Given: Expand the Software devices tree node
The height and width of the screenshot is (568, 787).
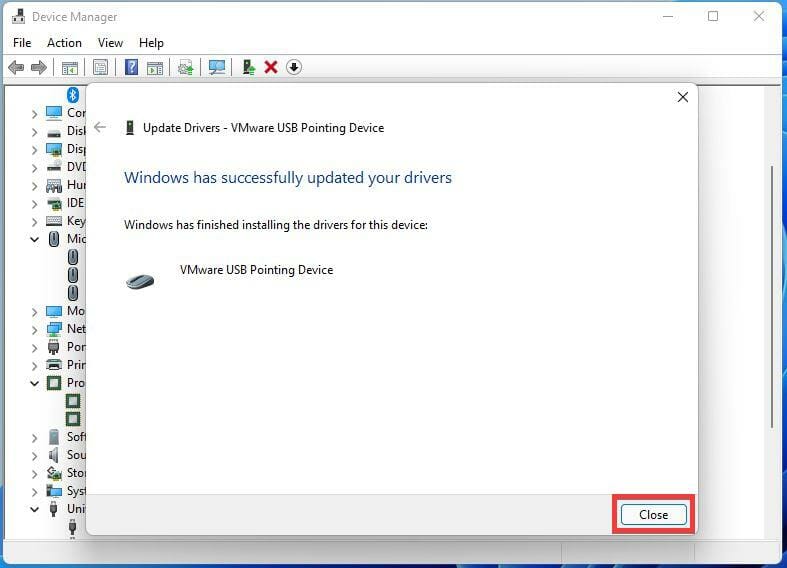Looking at the screenshot, I should 34,438.
